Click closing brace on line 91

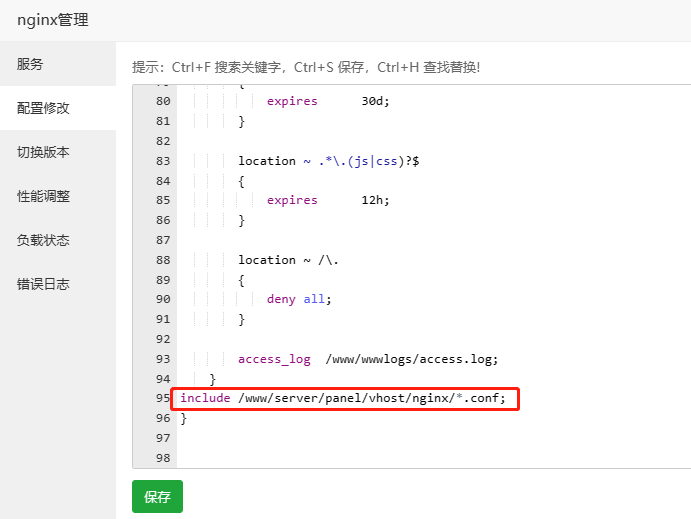coord(241,319)
